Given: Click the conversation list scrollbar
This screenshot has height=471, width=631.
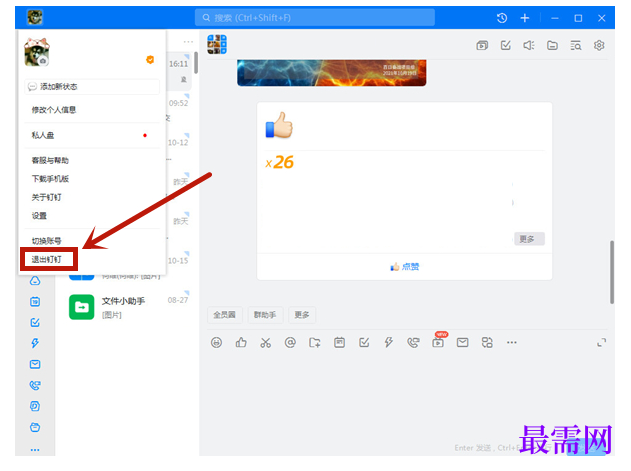Looking at the screenshot, I should pos(196,63).
